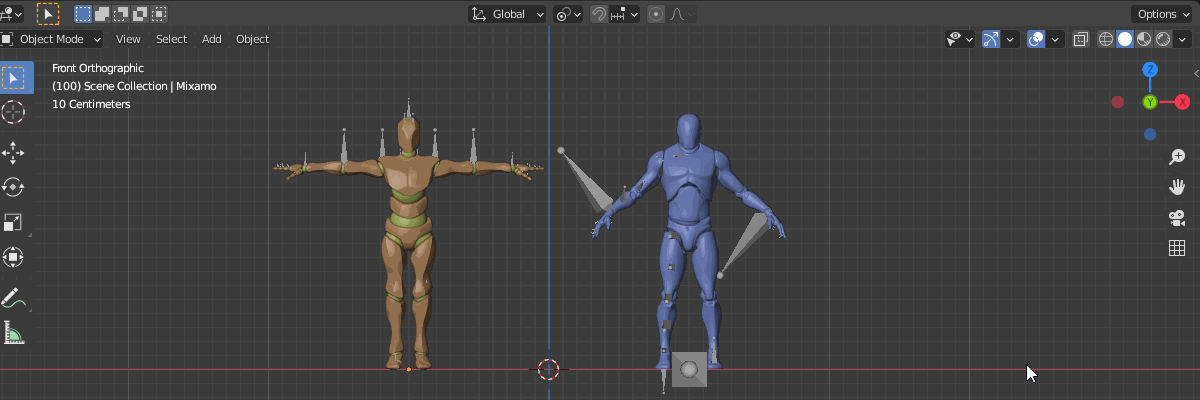Choose the 3D Cursor tool
Viewport: 1200px width, 400px height.
tap(14, 111)
